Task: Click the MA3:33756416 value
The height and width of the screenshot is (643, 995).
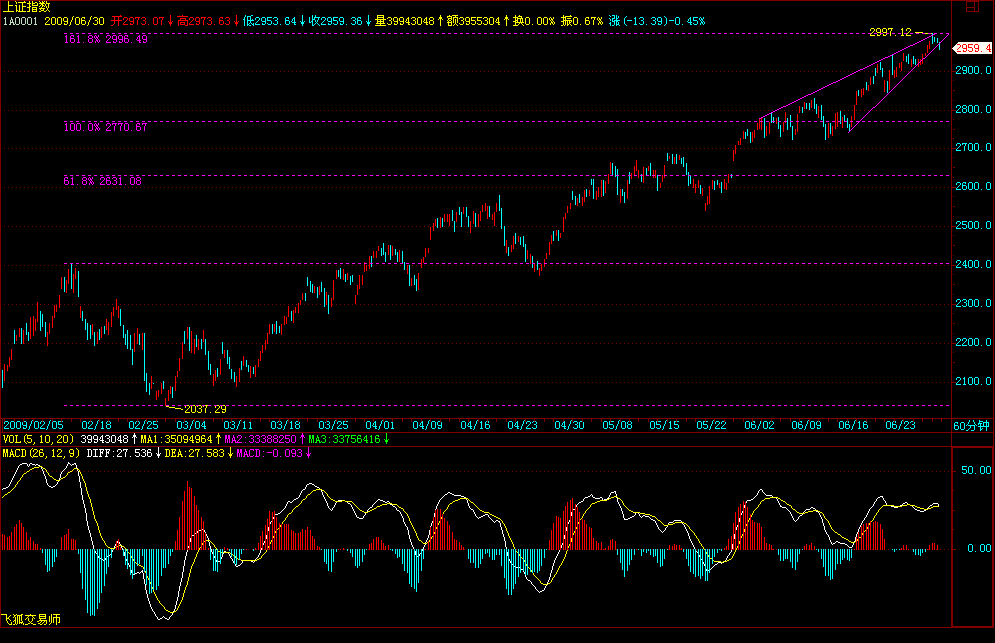Action: click(x=345, y=439)
